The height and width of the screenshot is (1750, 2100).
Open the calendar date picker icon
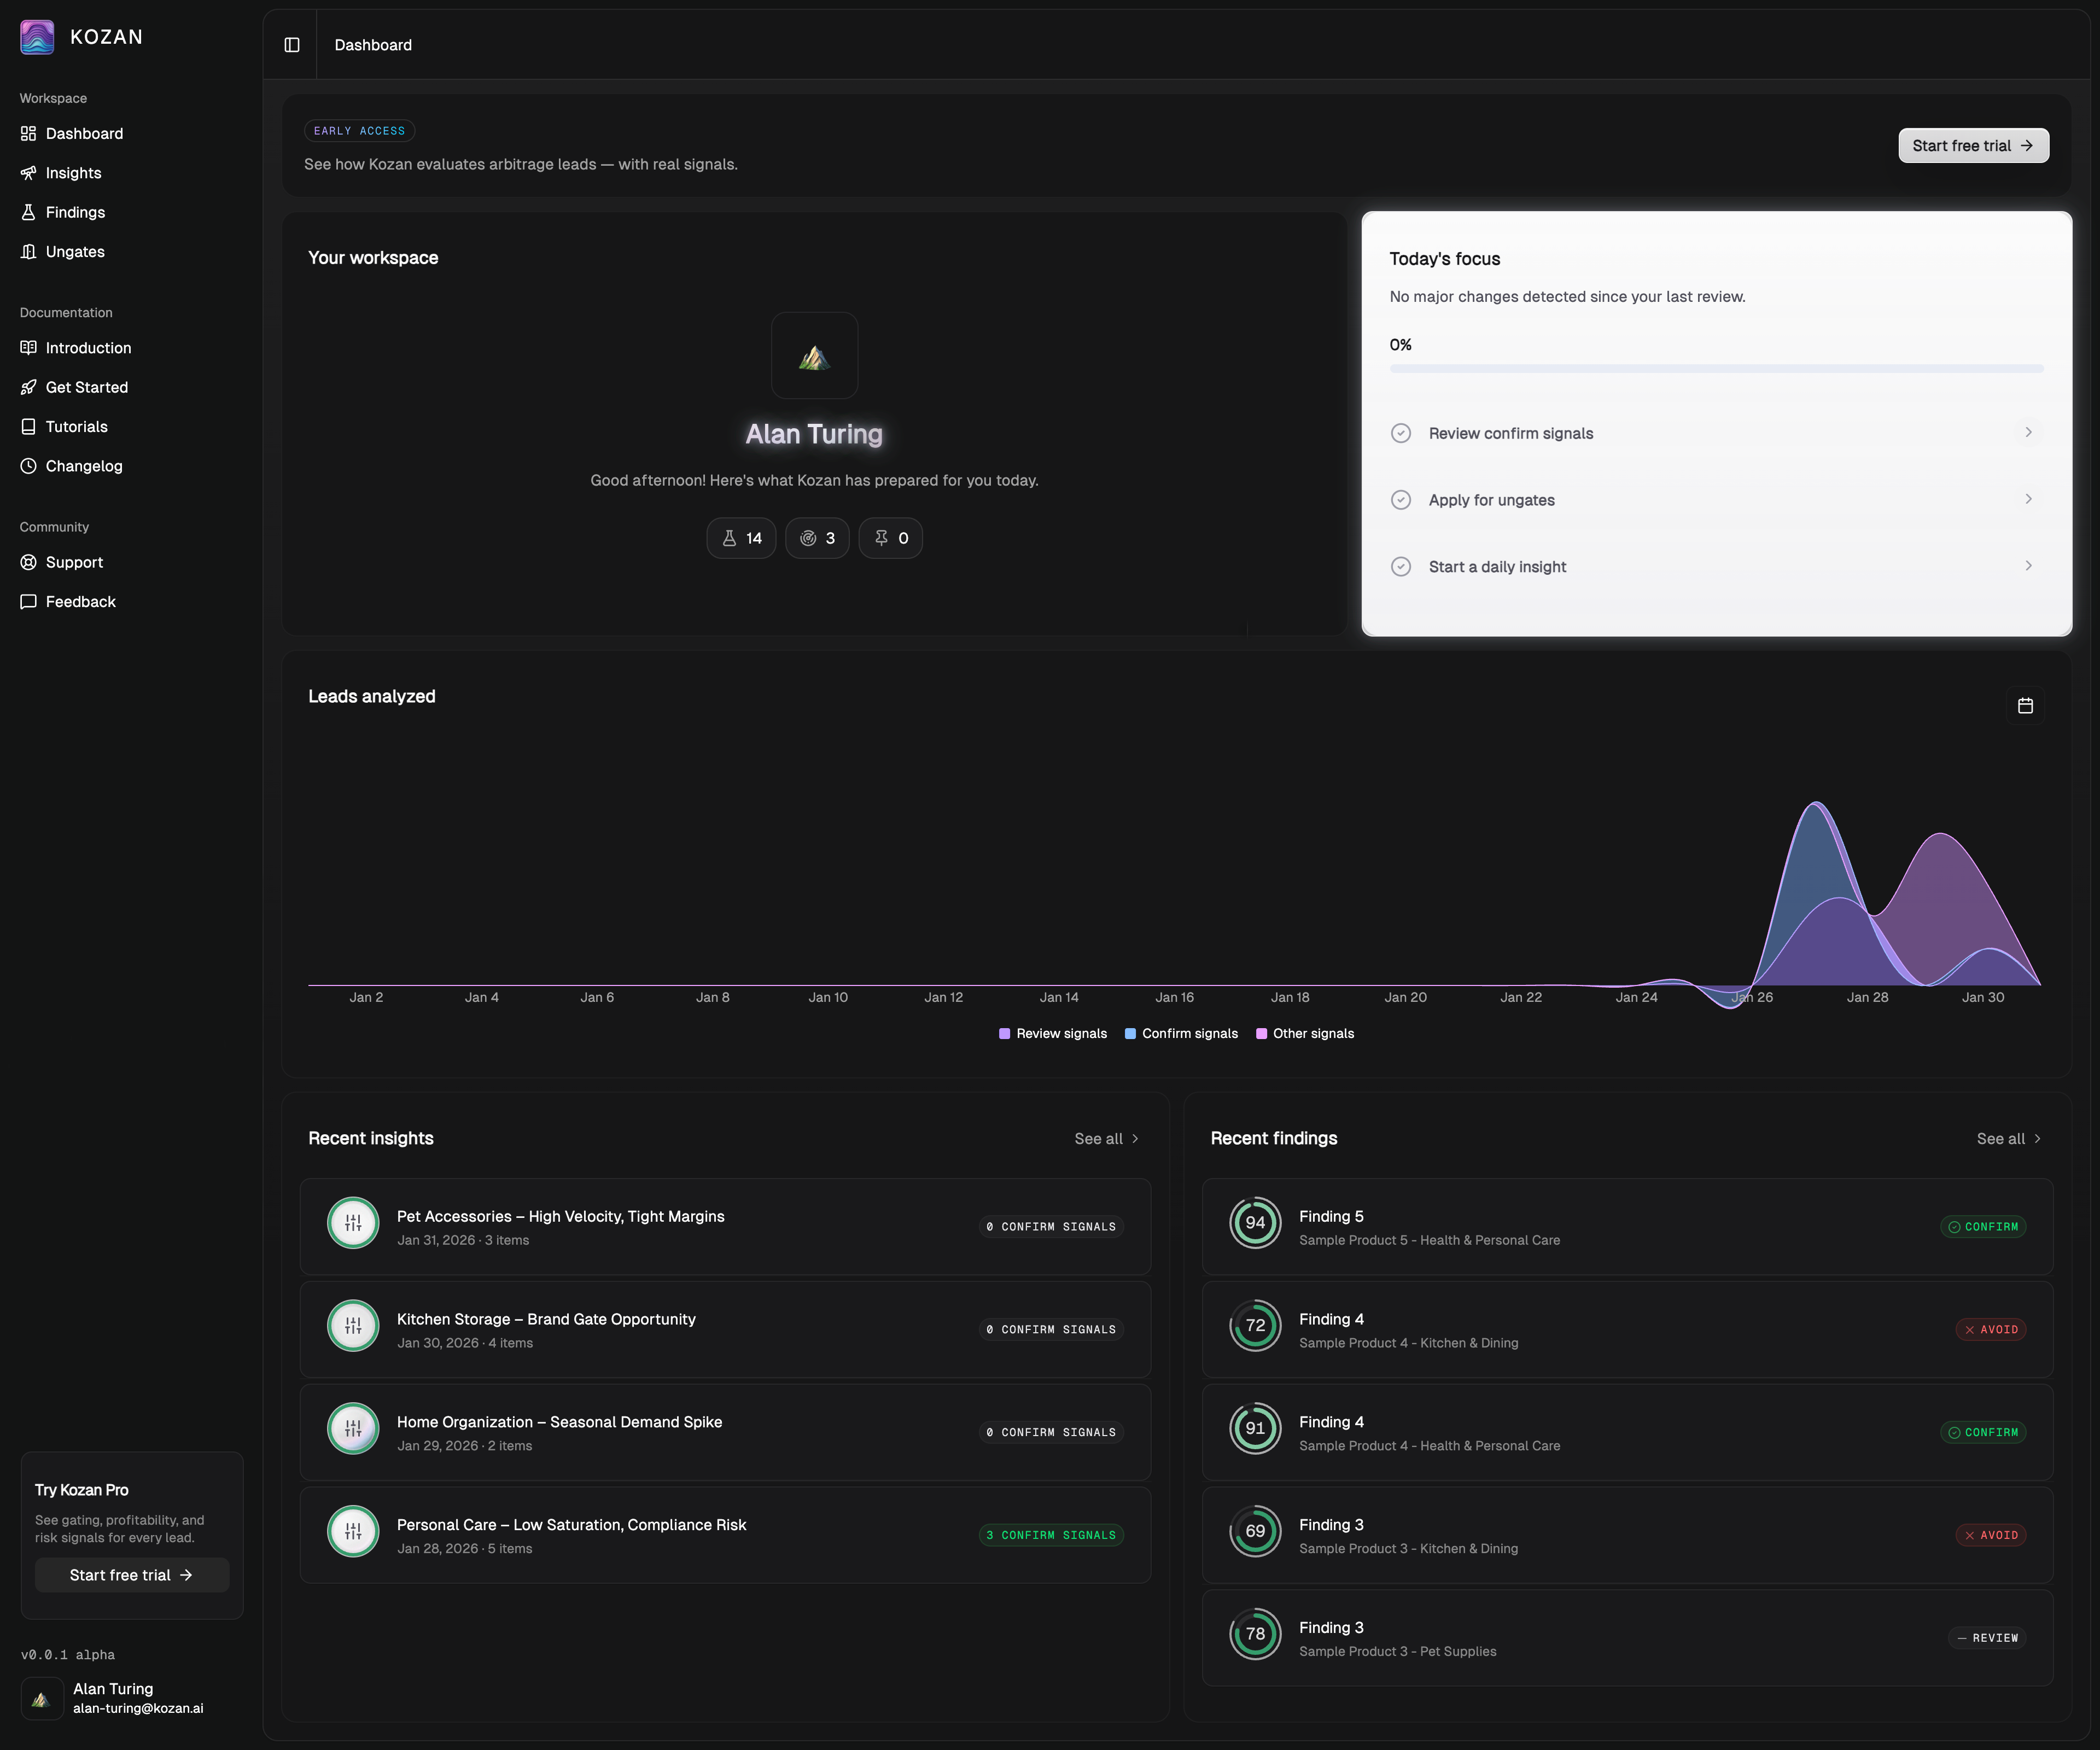pyautogui.click(x=2025, y=706)
